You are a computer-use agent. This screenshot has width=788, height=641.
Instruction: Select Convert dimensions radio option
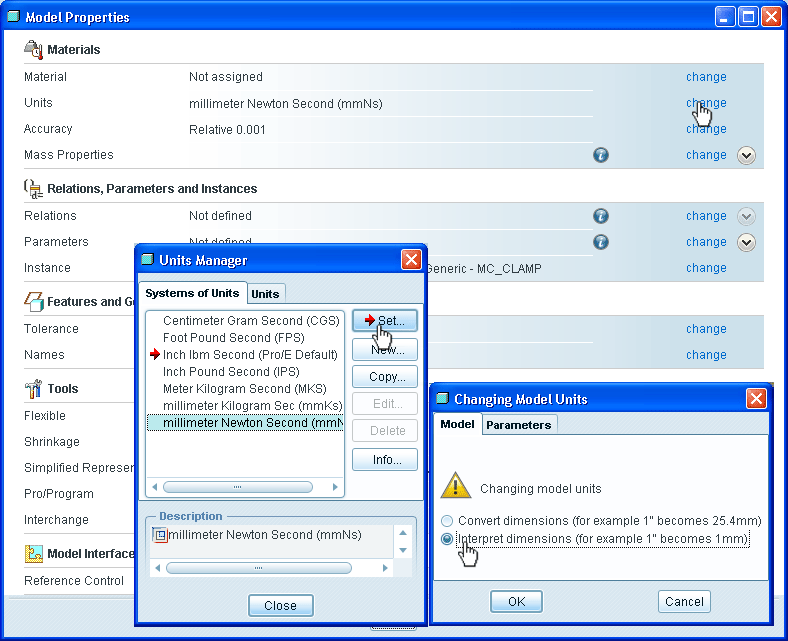tap(447, 521)
